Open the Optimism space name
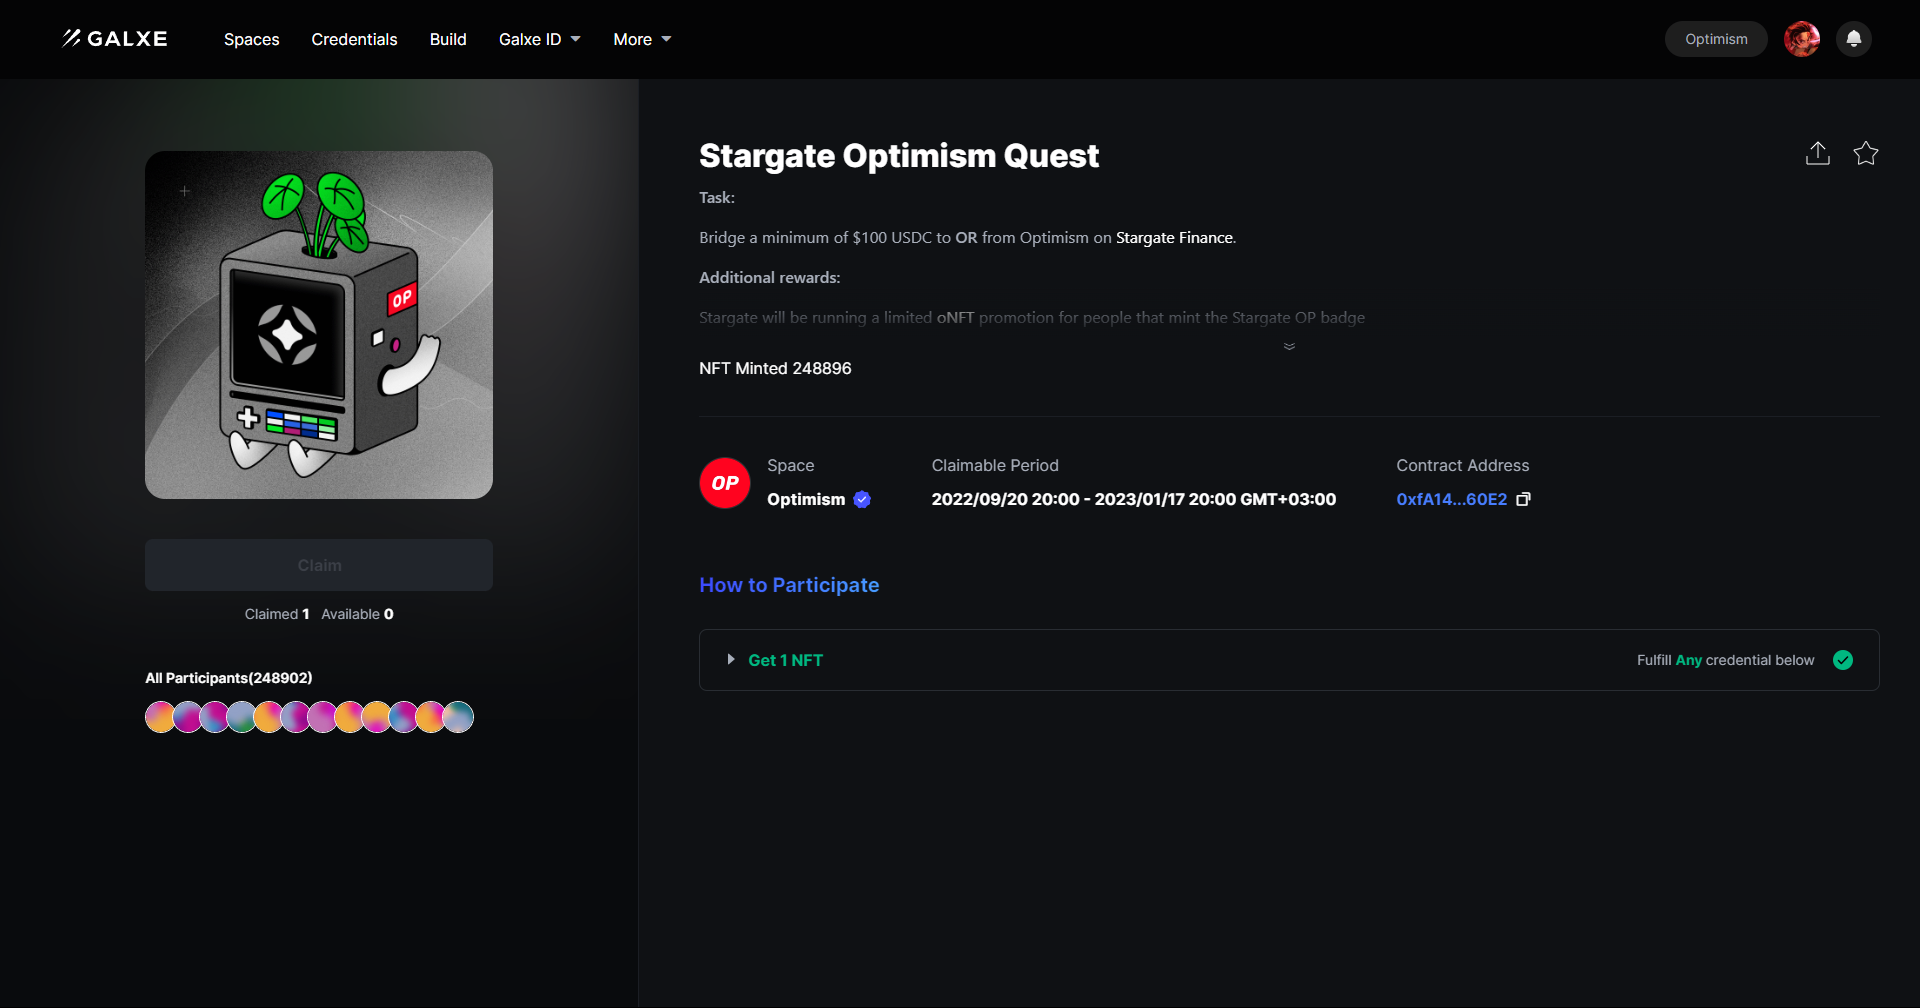The width and height of the screenshot is (1920, 1008). [x=806, y=499]
